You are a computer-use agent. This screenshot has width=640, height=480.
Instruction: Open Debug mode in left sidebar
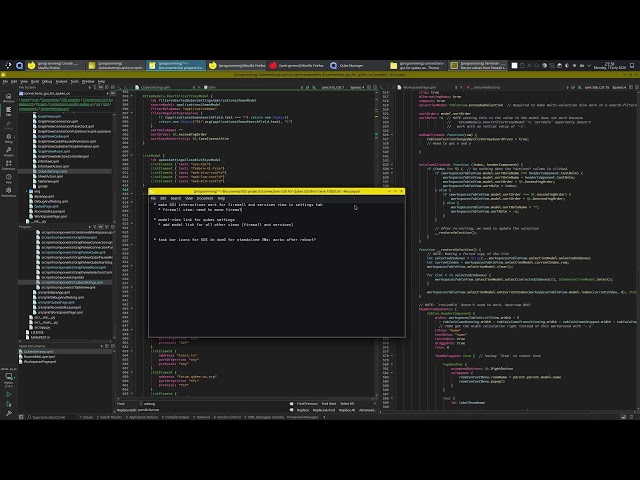(9, 138)
